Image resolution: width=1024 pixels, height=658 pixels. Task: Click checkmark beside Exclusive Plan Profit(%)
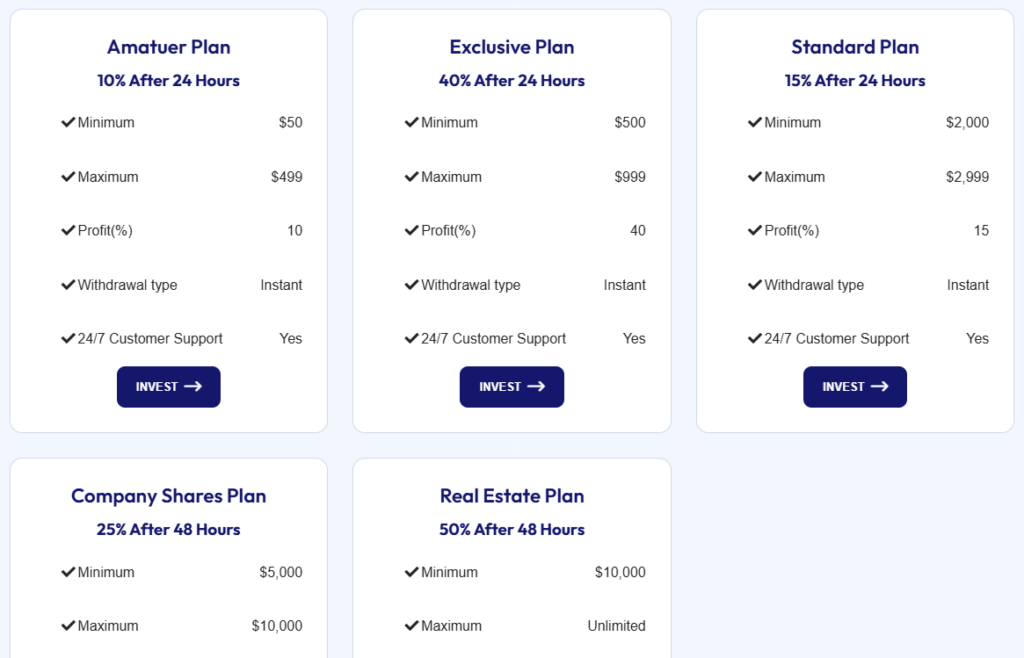coord(411,231)
